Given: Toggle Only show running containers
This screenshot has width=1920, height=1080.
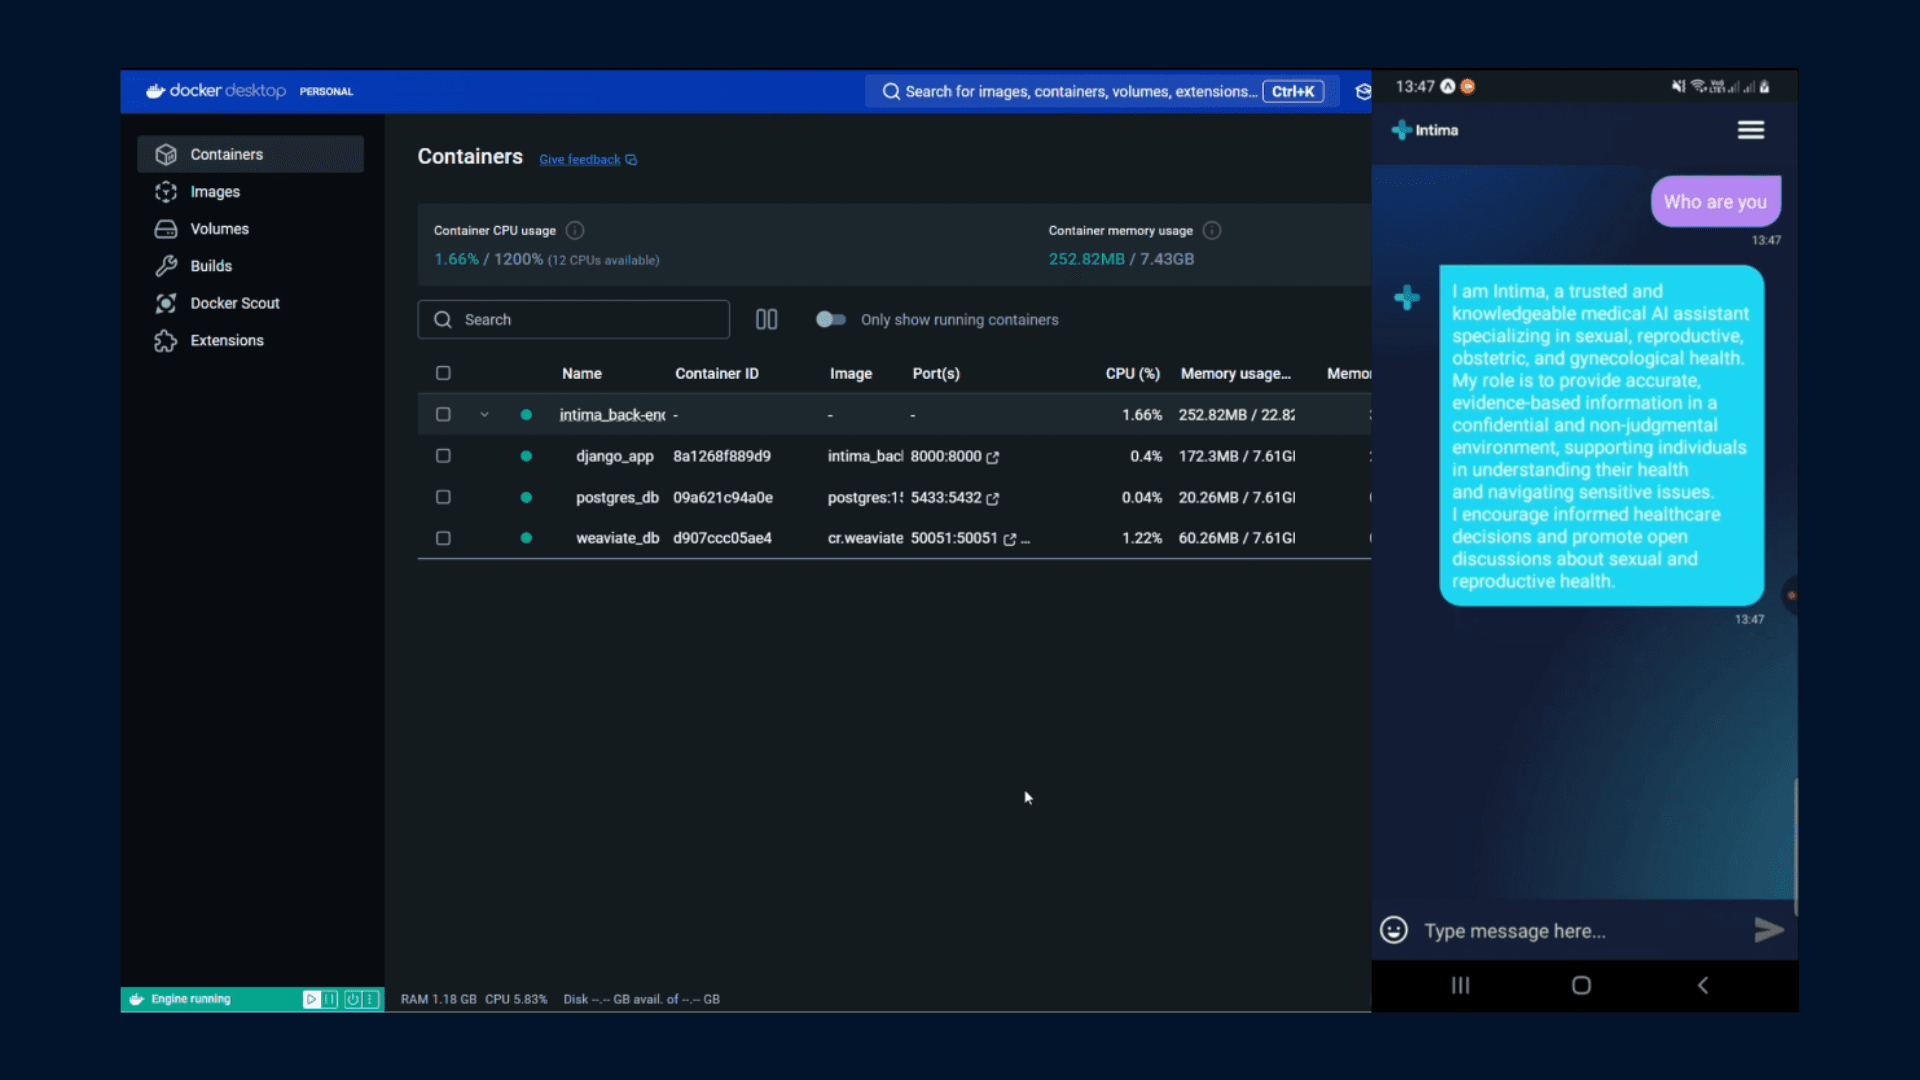Looking at the screenshot, I should point(831,320).
